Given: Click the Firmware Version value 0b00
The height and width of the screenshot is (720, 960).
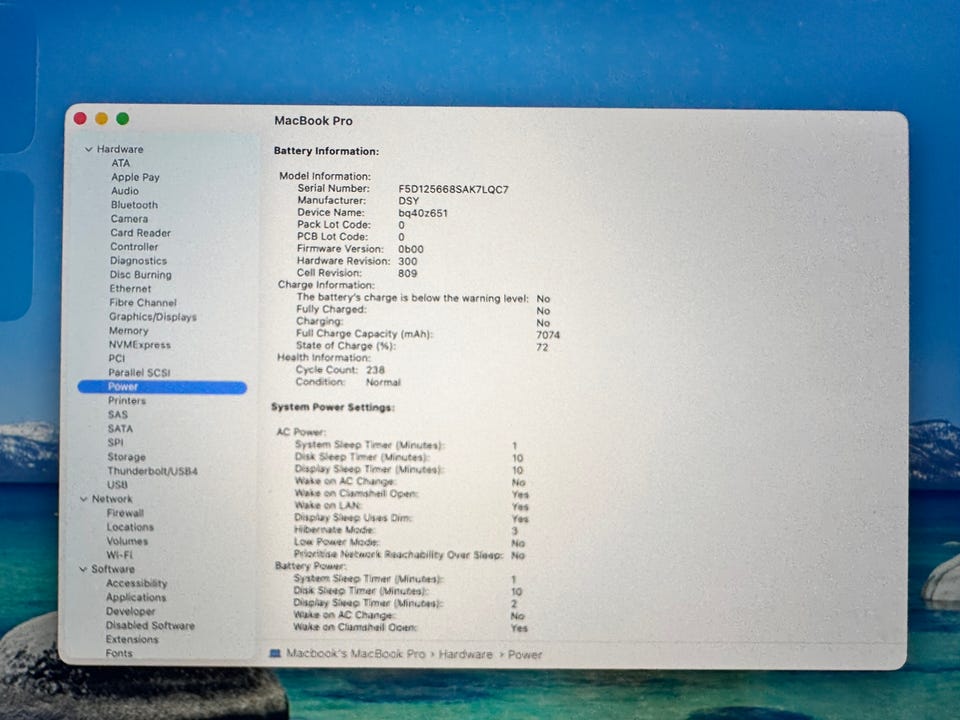Looking at the screenshot, I should point(410,250).
